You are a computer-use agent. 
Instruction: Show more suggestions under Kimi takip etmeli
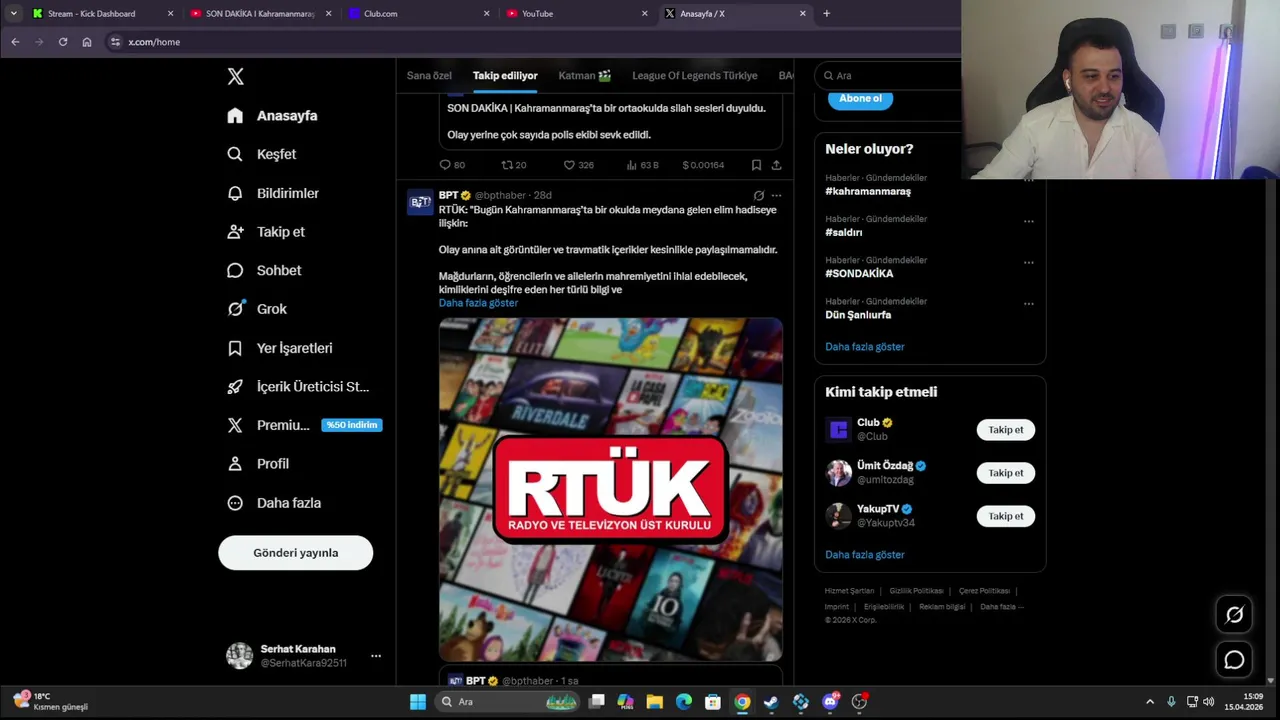click(865, 555)
